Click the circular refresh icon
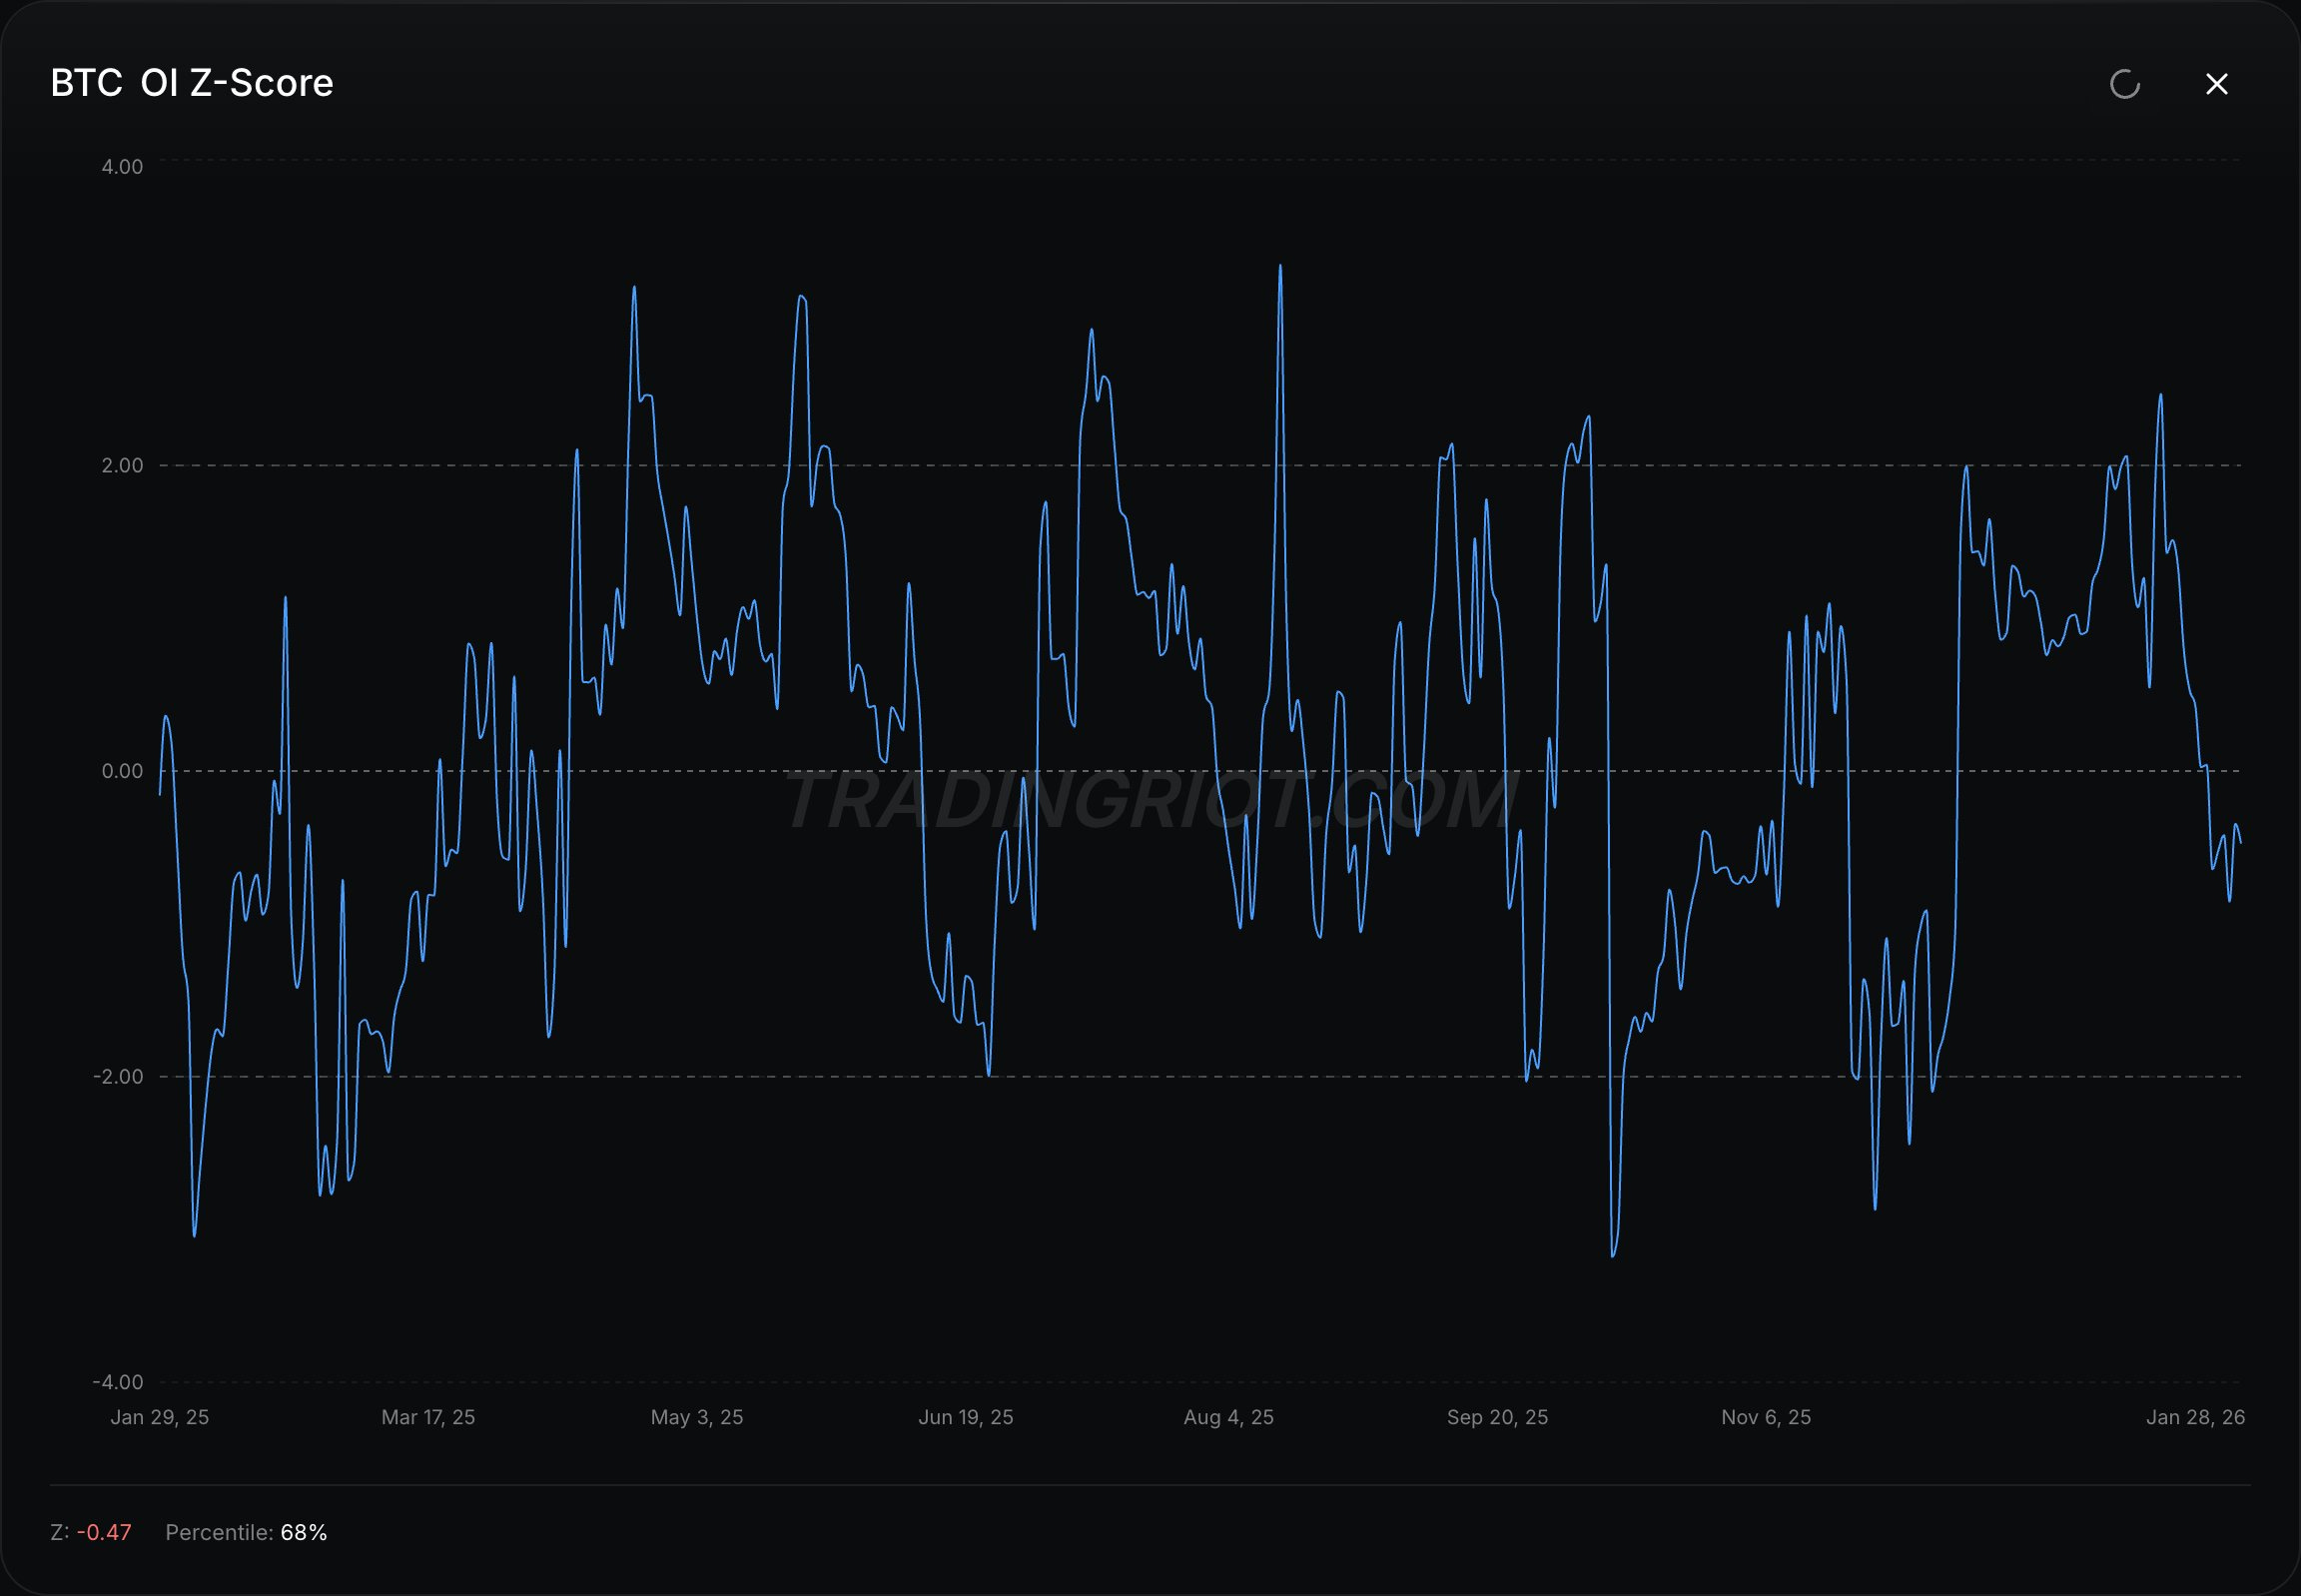Screen dimensions: 2301x1596 pos(2125,84)
